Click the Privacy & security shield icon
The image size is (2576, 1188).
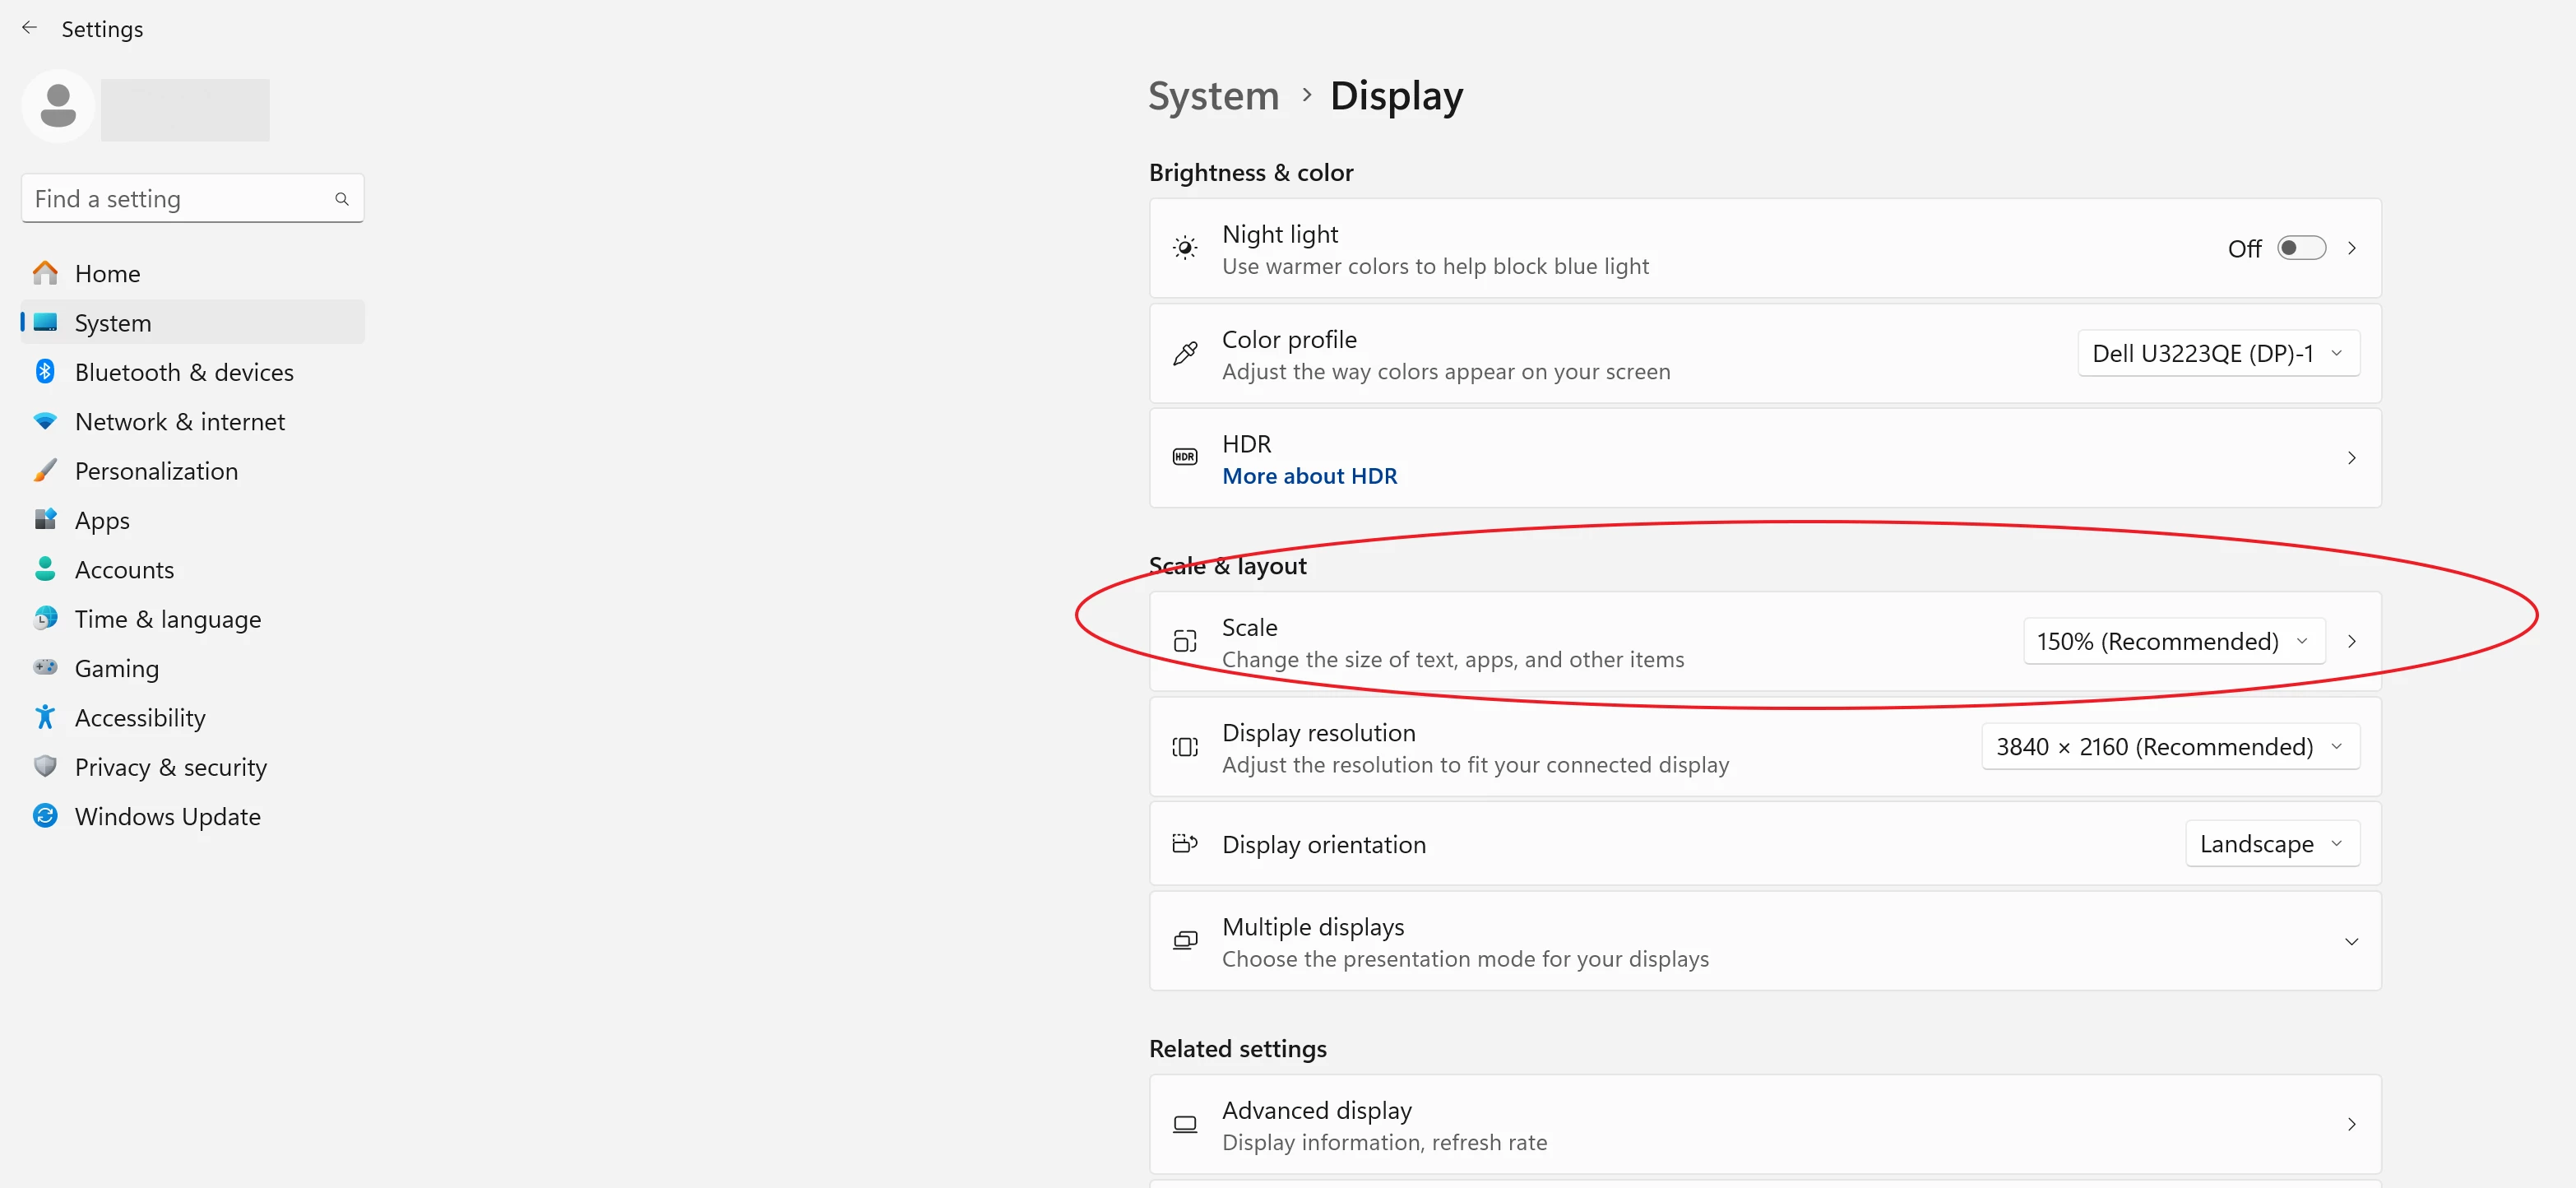(x=45, y=766)
